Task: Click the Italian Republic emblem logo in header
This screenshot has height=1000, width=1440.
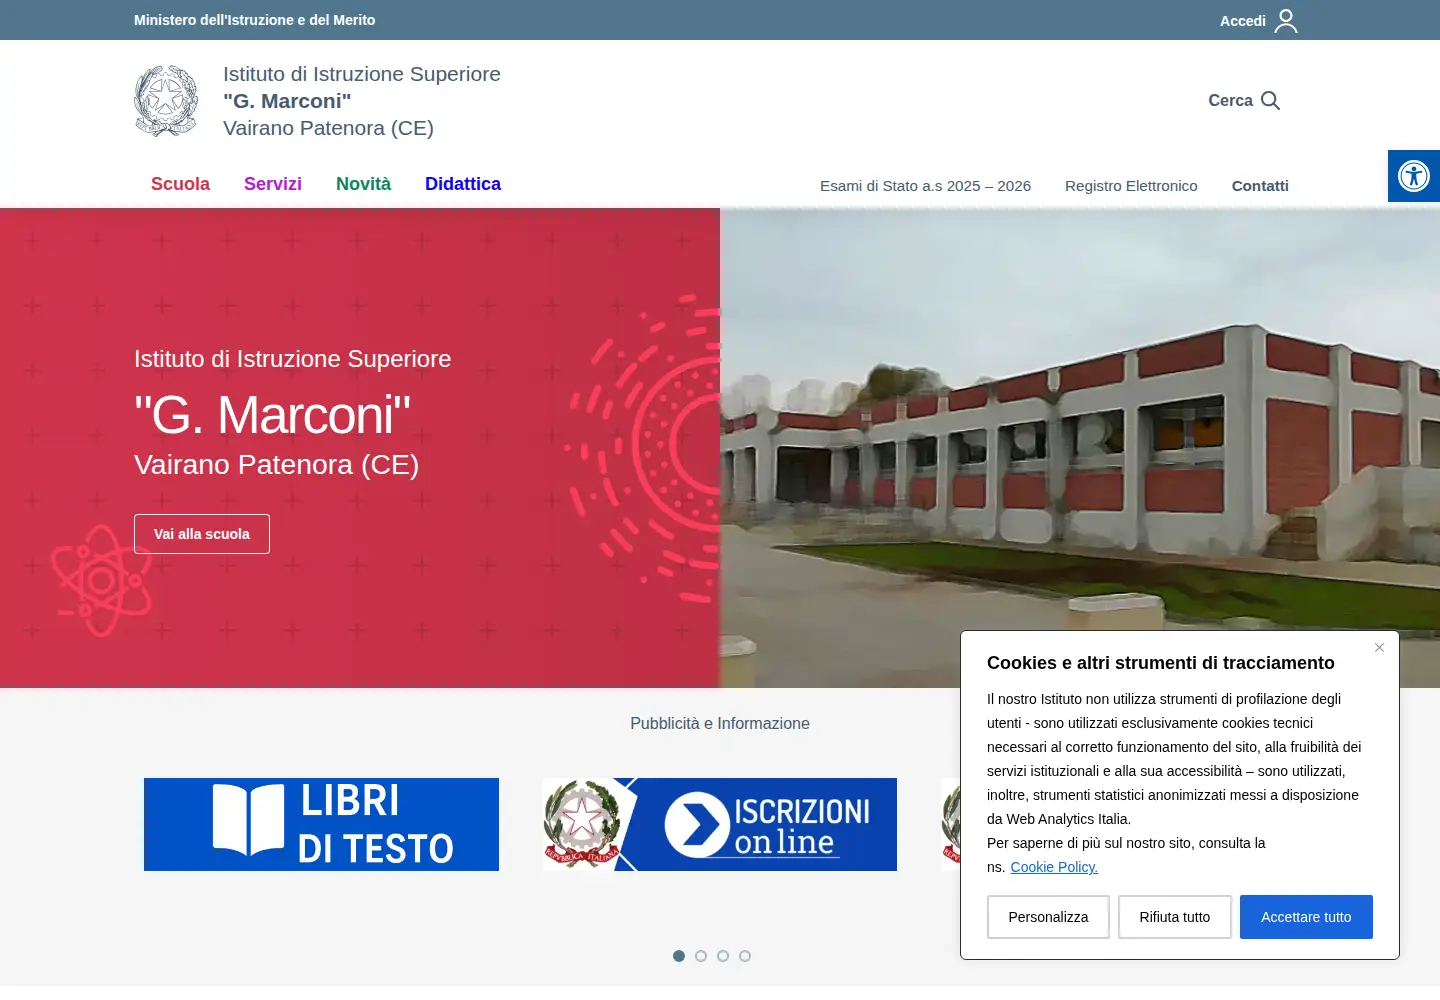Action: (x=166, y=100)
